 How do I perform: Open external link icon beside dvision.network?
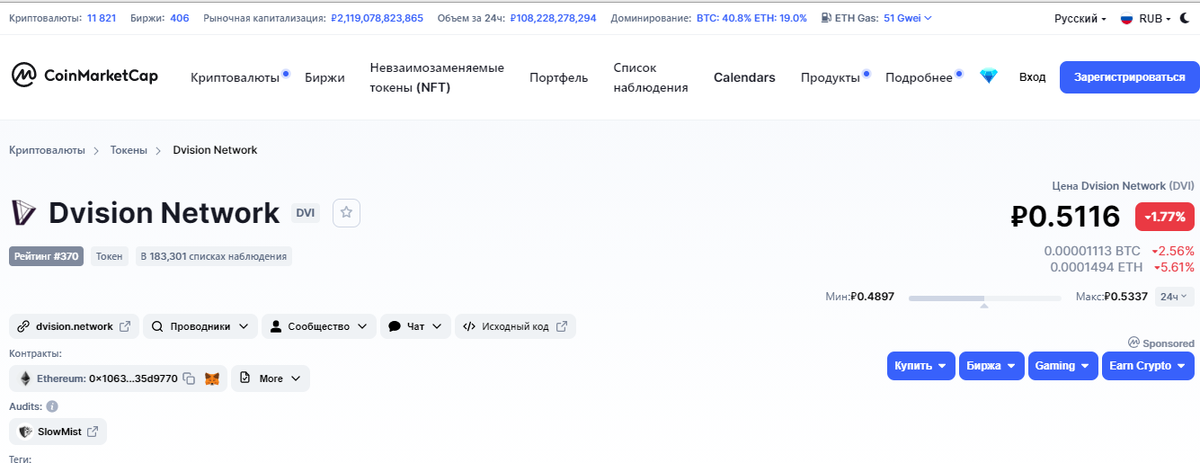[125, 326]
